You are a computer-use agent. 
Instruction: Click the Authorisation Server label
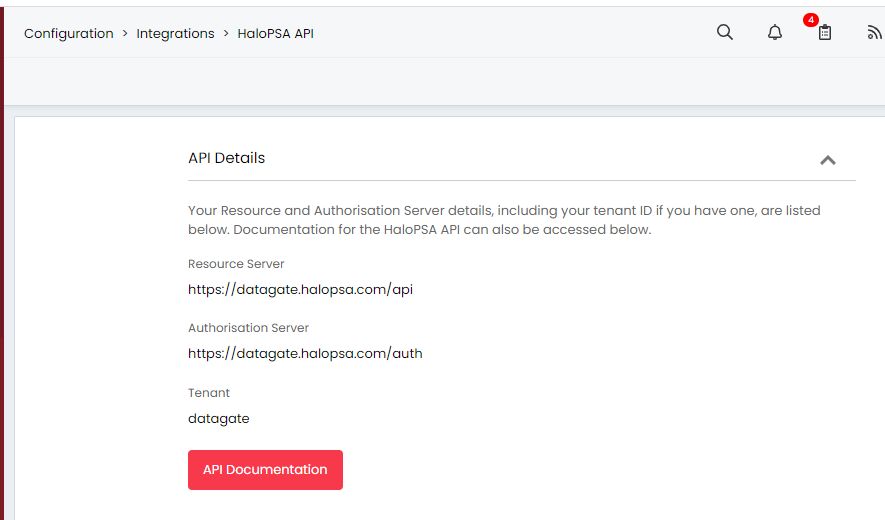[x=248, y=328]
